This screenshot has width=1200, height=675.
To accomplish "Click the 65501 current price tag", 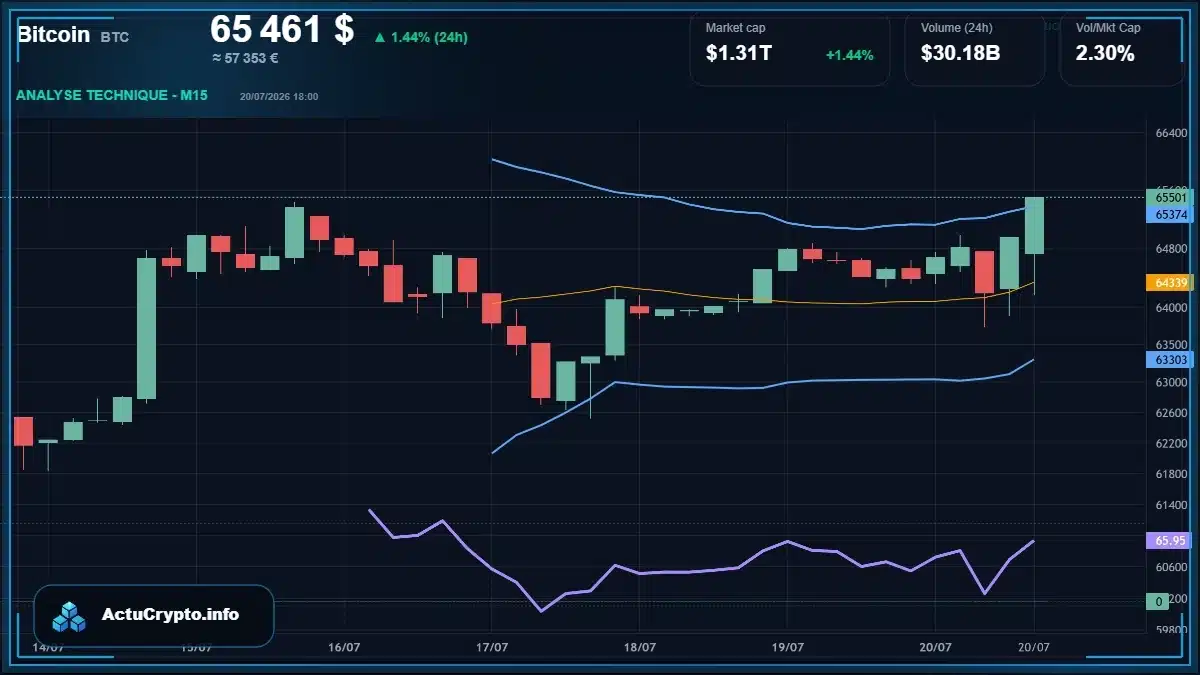I will (1170, 198).
